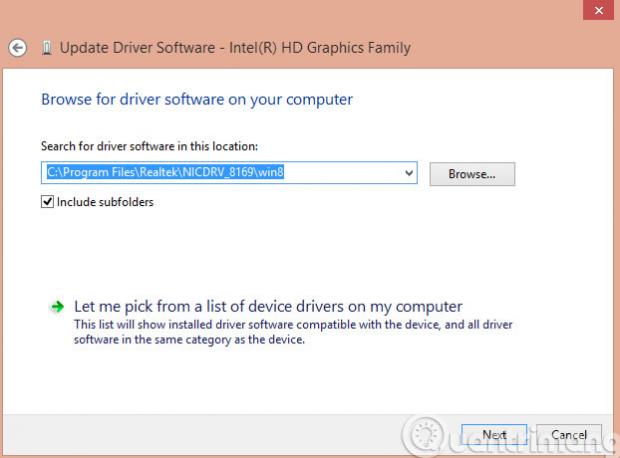Click the back arrow in the wizard header
Viewport: 620px width, 458px height.
17,47
